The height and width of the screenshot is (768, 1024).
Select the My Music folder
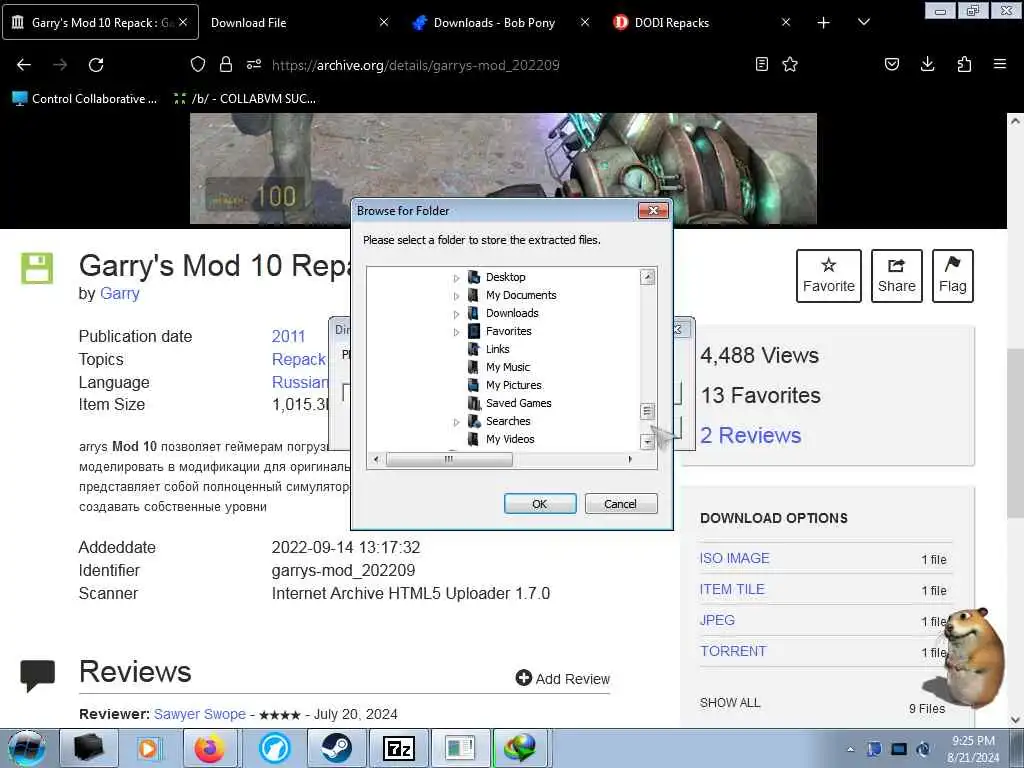pos(507,367)
